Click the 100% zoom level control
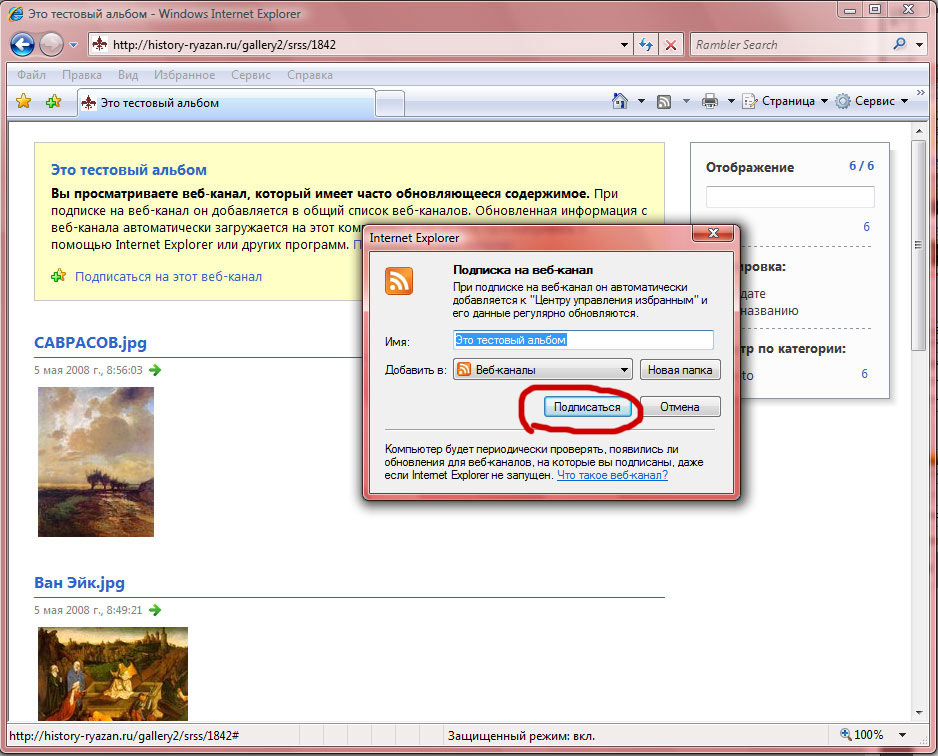This screenshot has width=938, height=756. tap(863, 734)
